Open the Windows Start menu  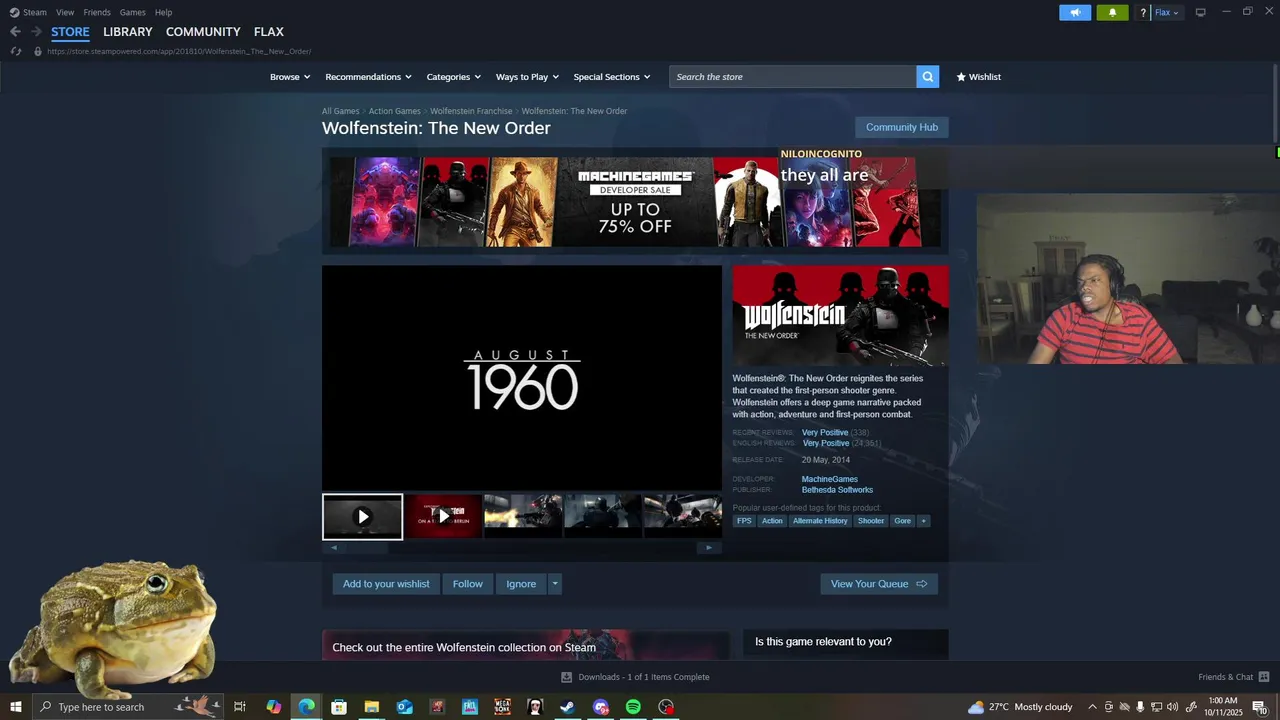click(x=15, y=707)
